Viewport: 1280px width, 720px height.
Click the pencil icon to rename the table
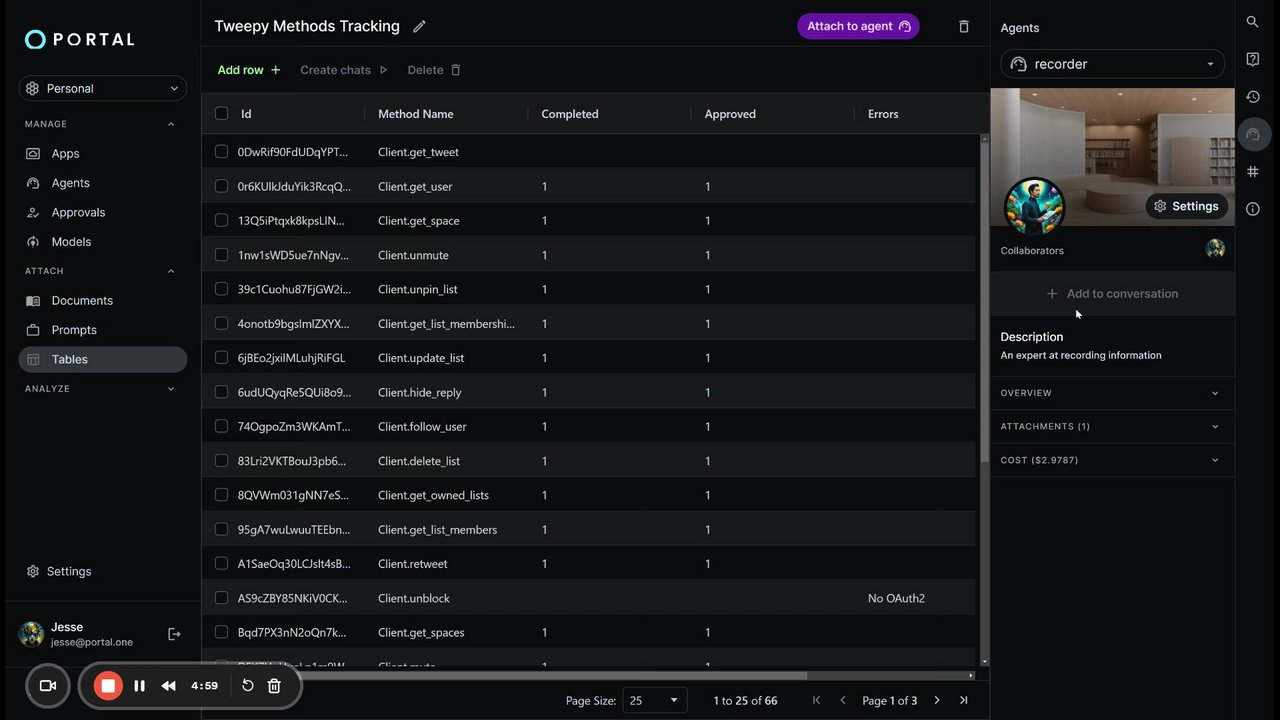(419, 27)
